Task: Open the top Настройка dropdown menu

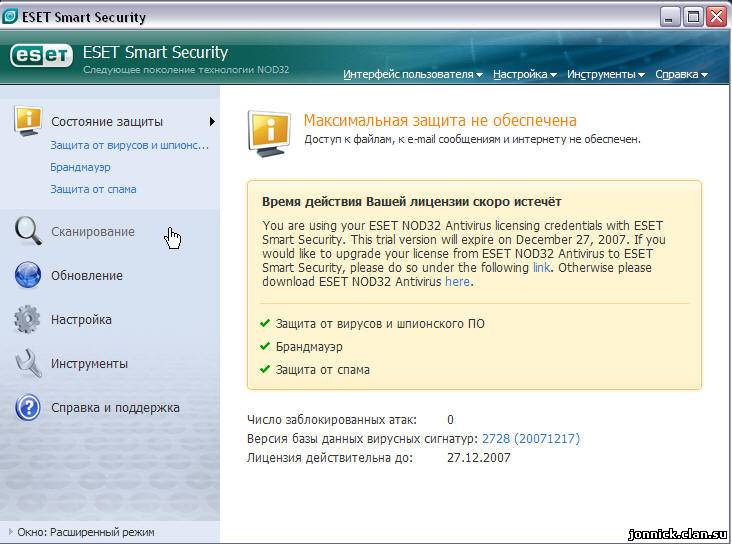Action: (525, 74)
